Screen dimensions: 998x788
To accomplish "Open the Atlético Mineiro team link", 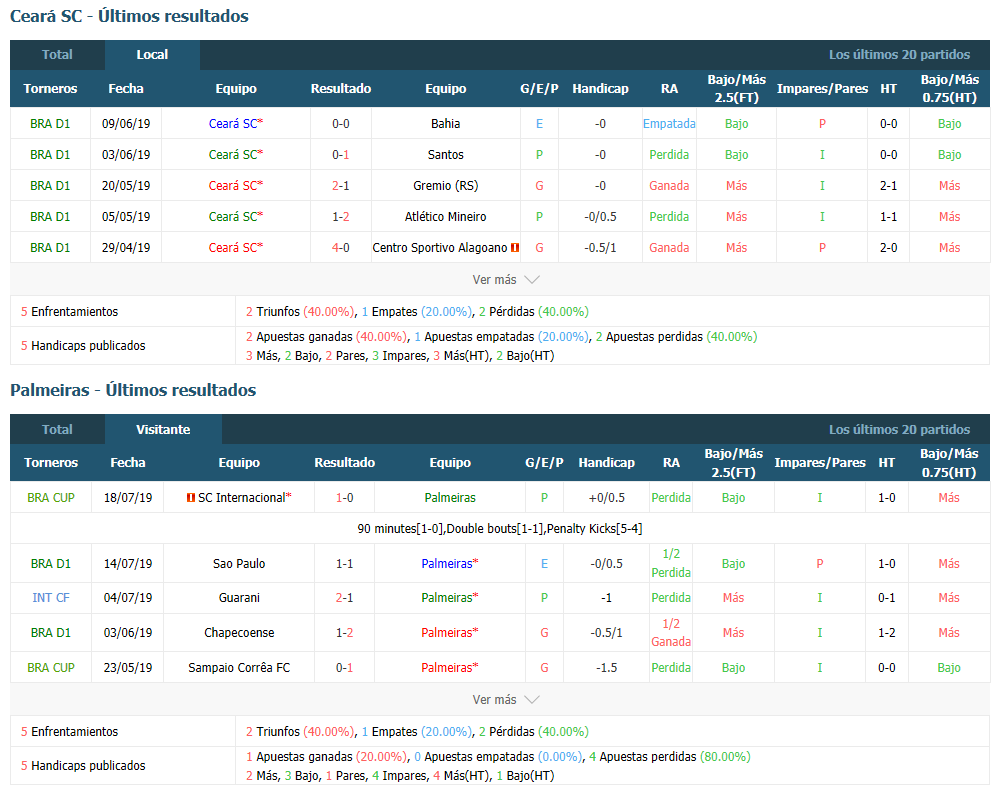I will point(446,217).
